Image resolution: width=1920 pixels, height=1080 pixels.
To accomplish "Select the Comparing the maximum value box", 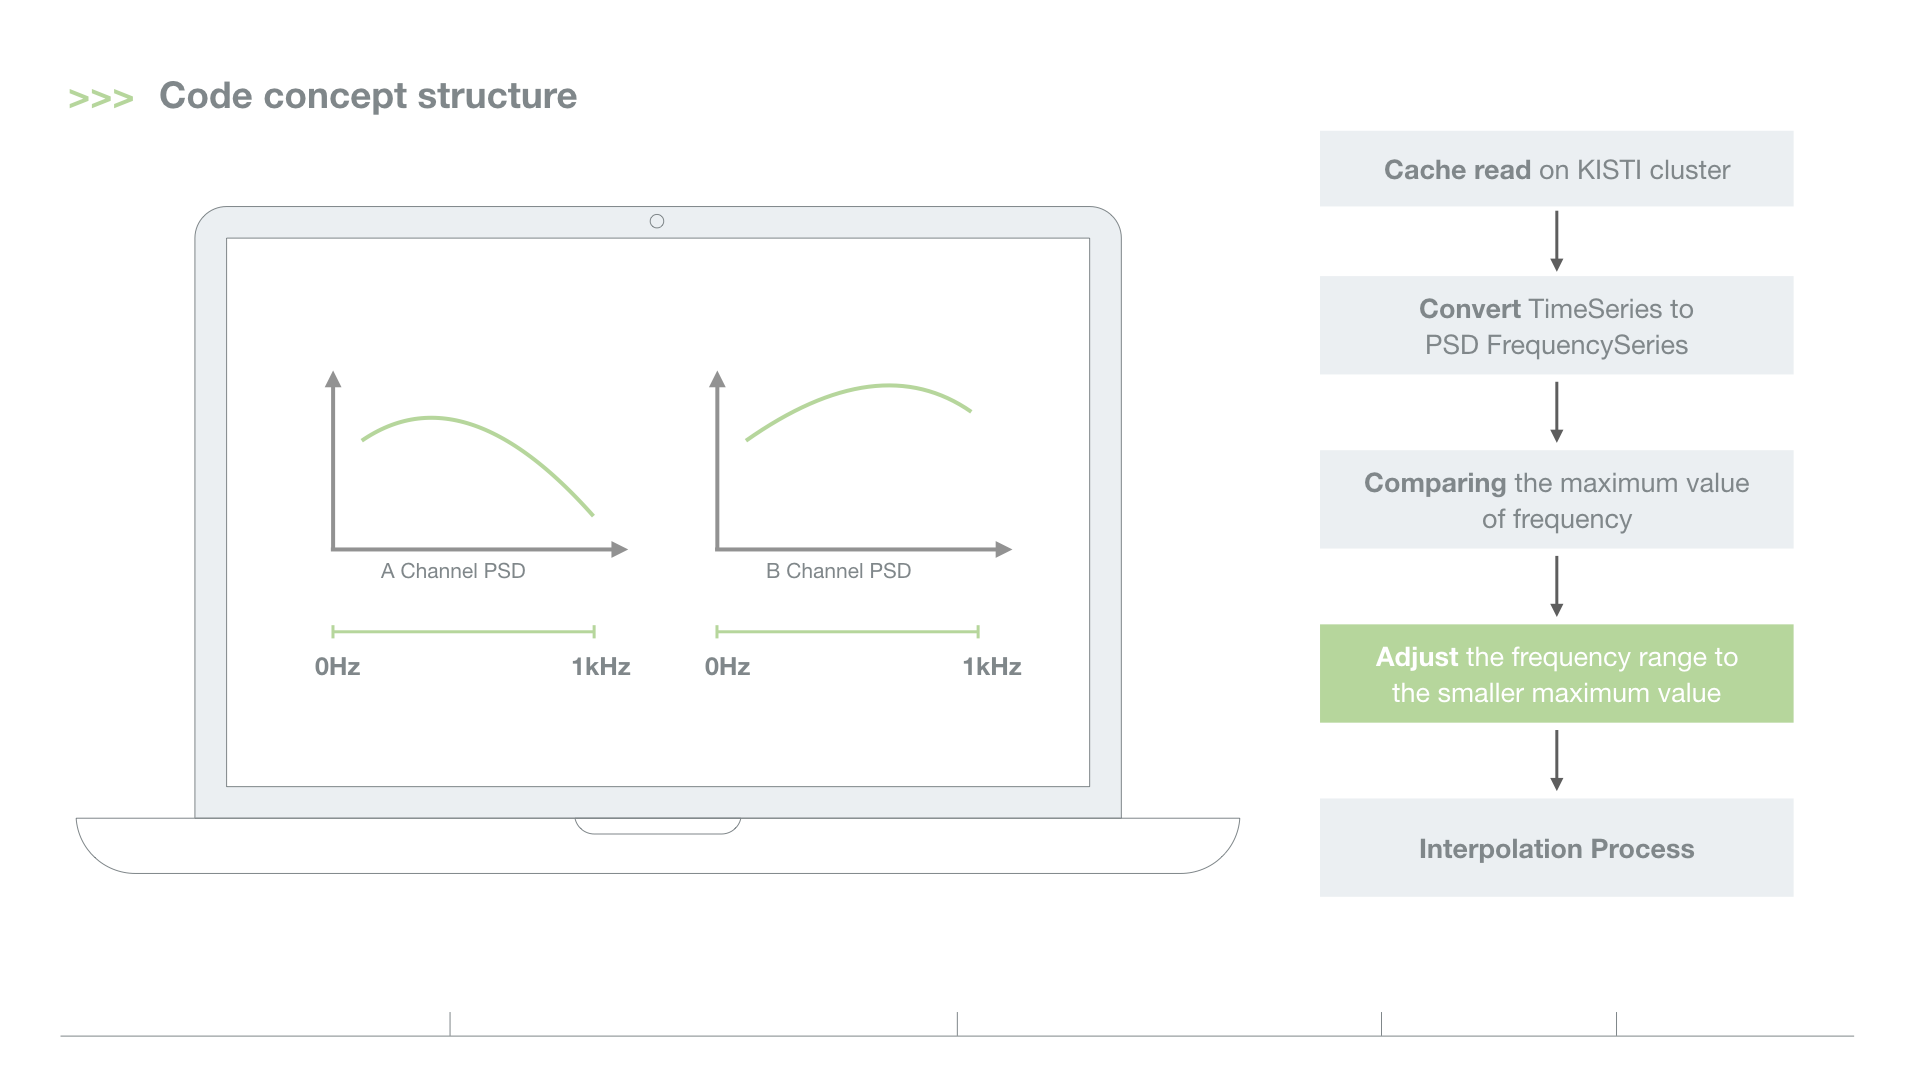I will click(x=1556, y=500).
